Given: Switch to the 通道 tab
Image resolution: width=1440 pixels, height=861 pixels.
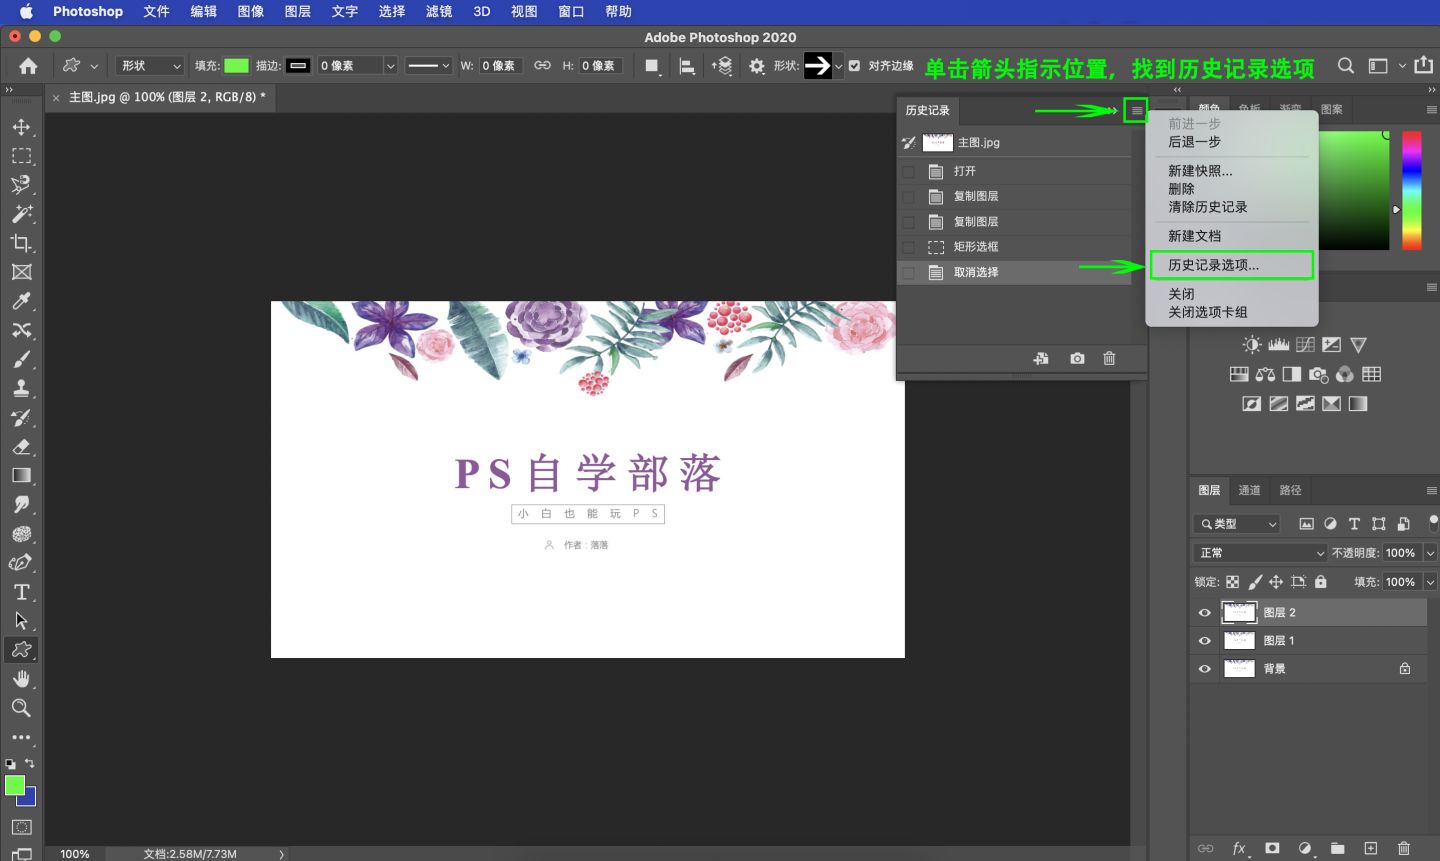Looking at the screenshot, I should point(1249,490).
